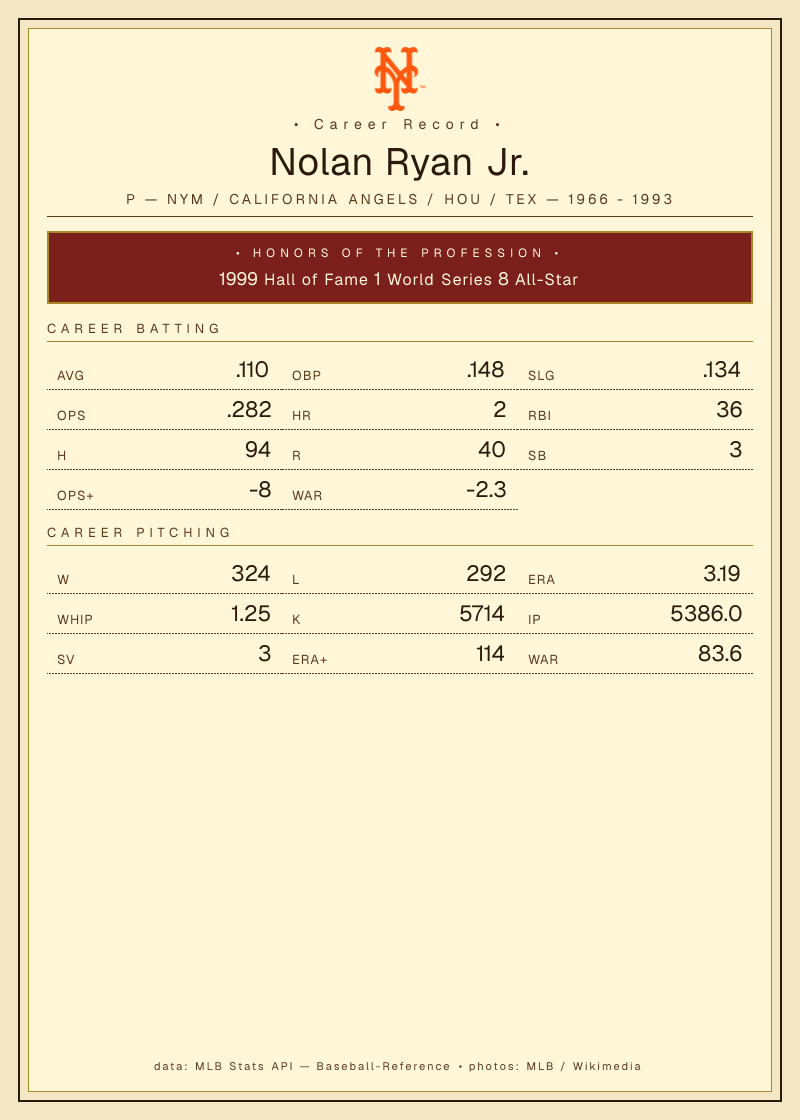
Task: Click the pitching WAR 83.6 value
Action: 720,654
